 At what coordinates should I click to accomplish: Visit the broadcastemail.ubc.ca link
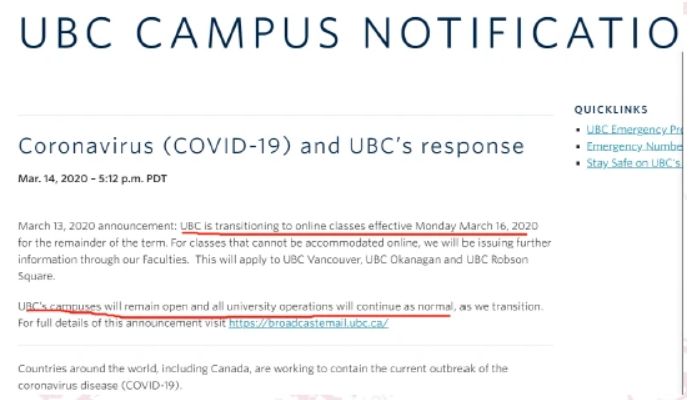307,323
